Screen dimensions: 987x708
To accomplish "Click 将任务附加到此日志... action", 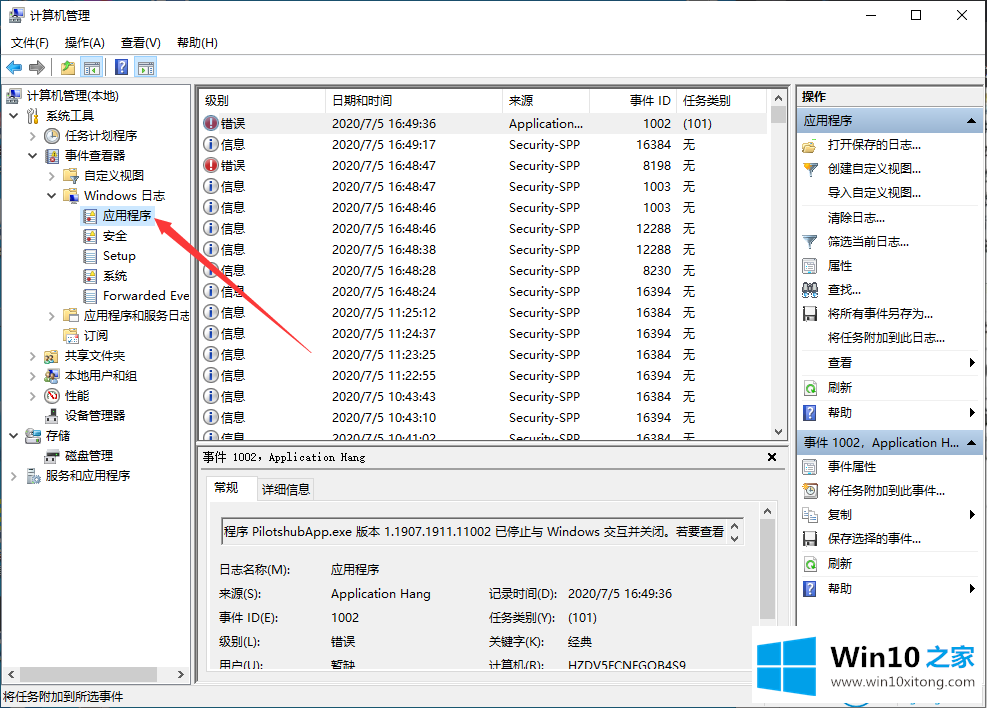I will [886, 338].
